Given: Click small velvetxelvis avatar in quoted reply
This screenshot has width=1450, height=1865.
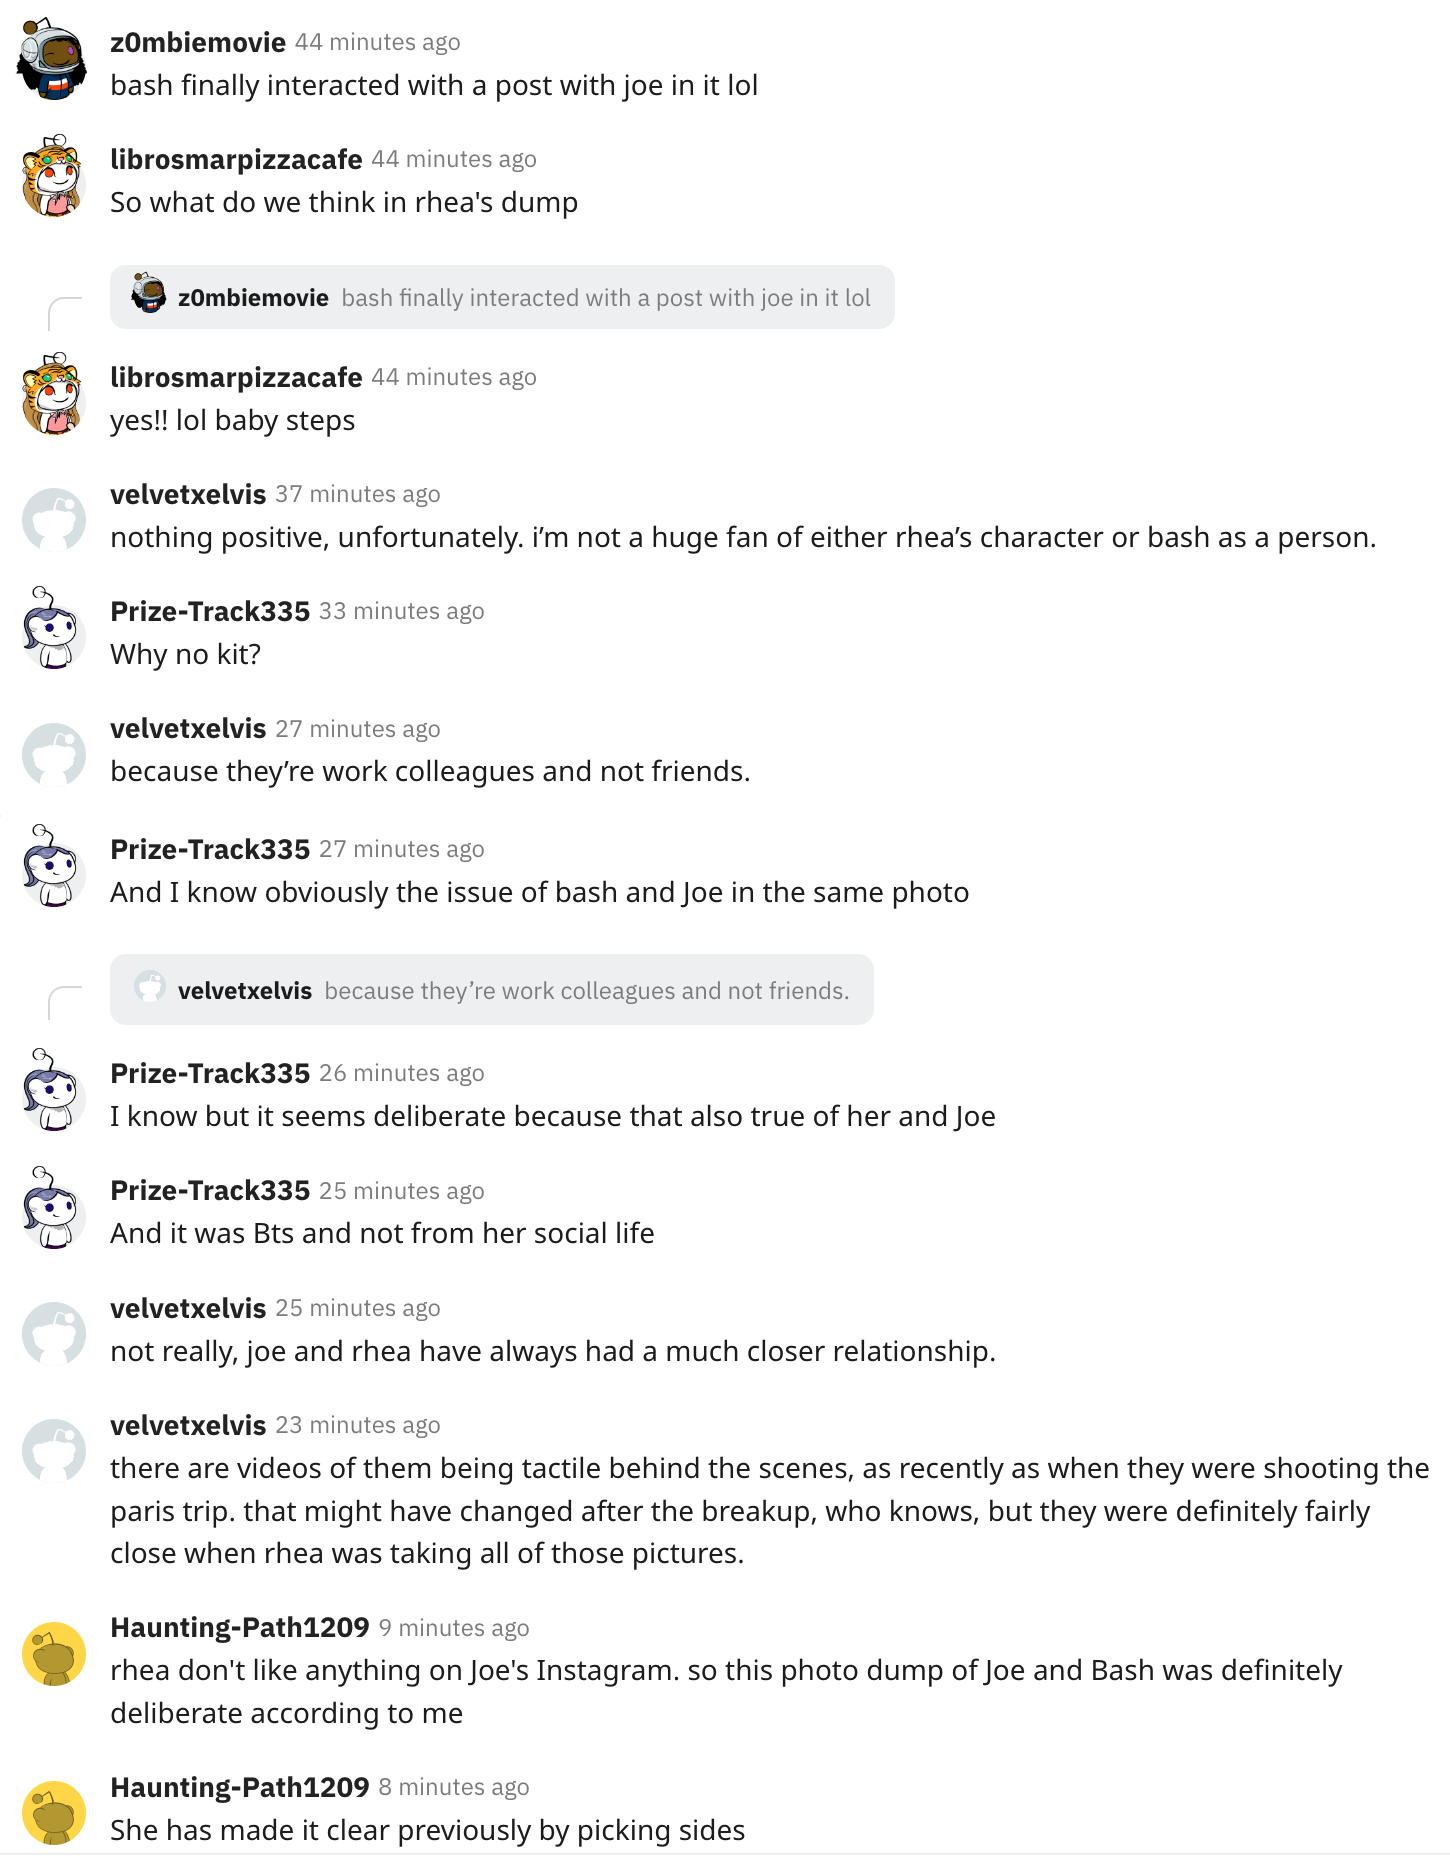Looking at the screenshot, I should (150, 986).
